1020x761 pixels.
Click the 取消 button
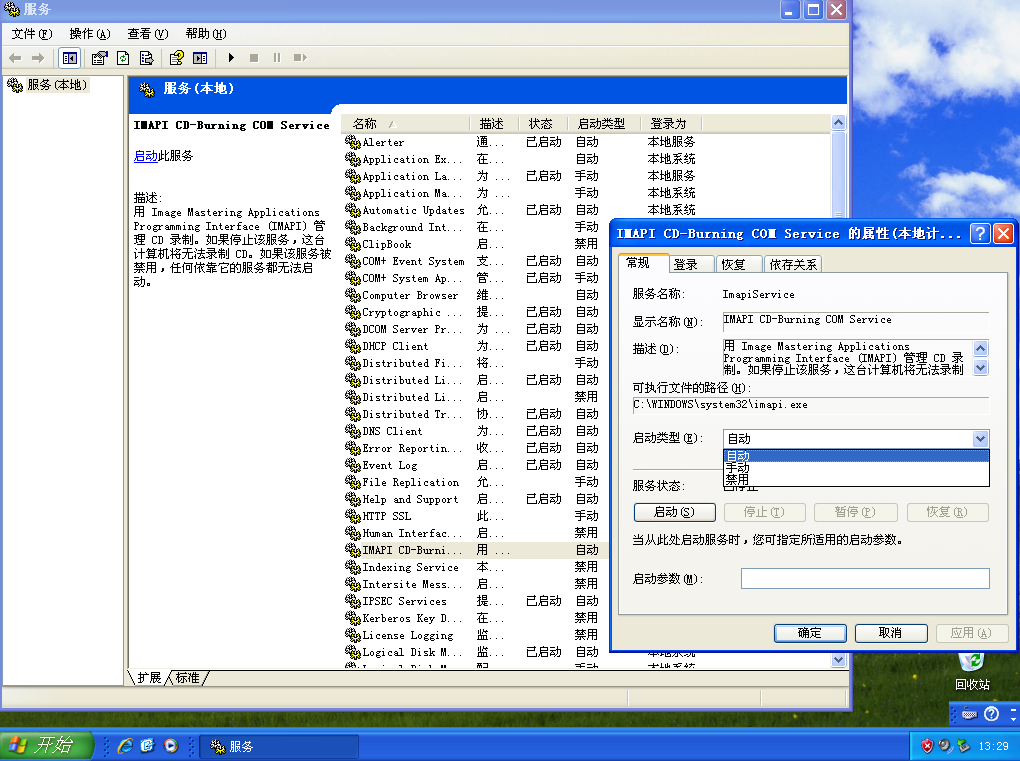coord(891,633)
